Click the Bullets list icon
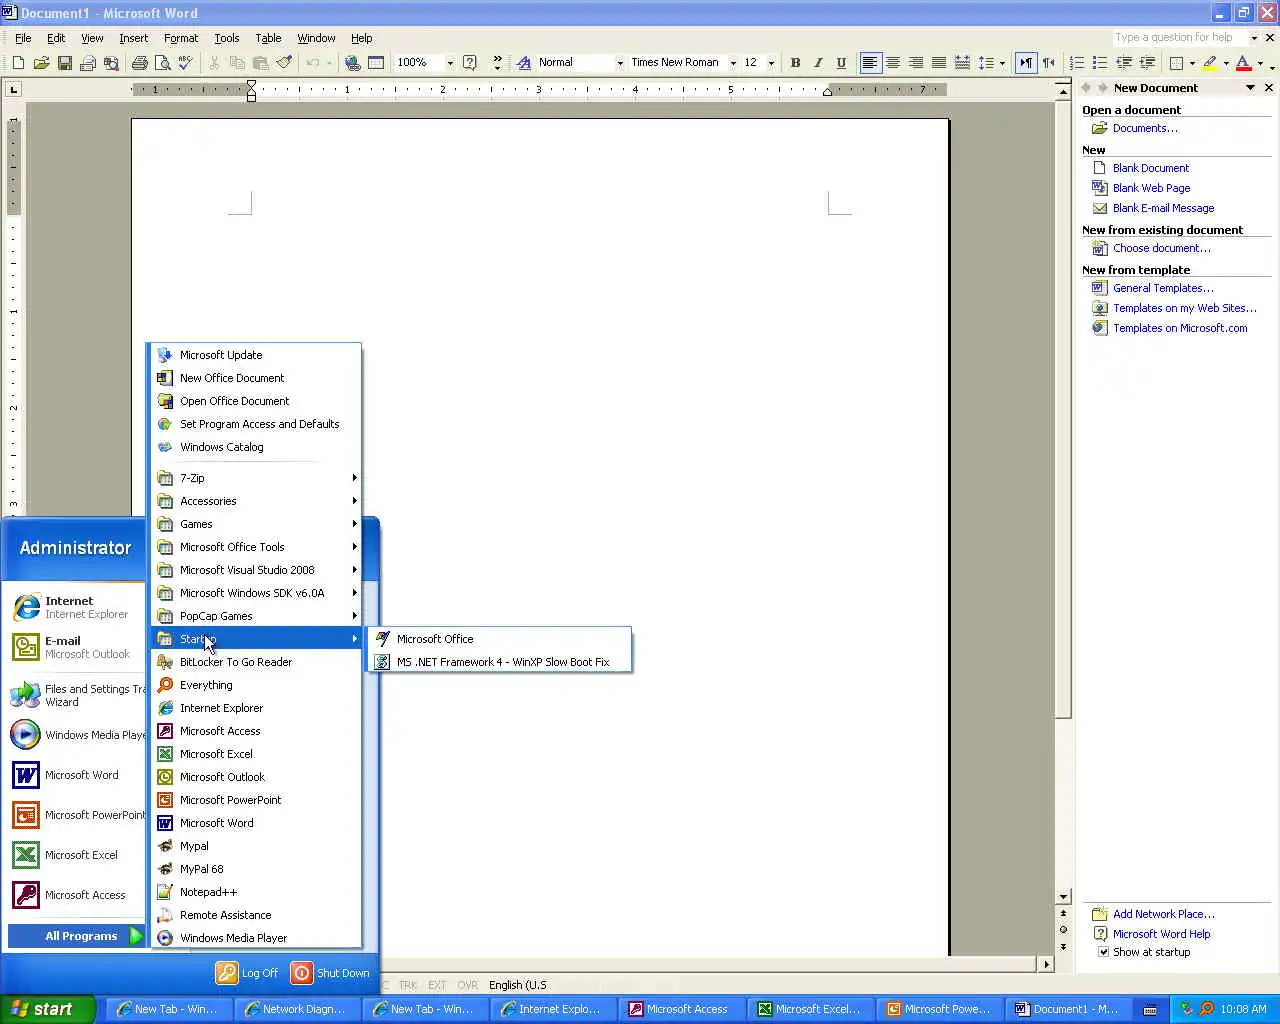1280x1024 pixels. point(1100,62)
